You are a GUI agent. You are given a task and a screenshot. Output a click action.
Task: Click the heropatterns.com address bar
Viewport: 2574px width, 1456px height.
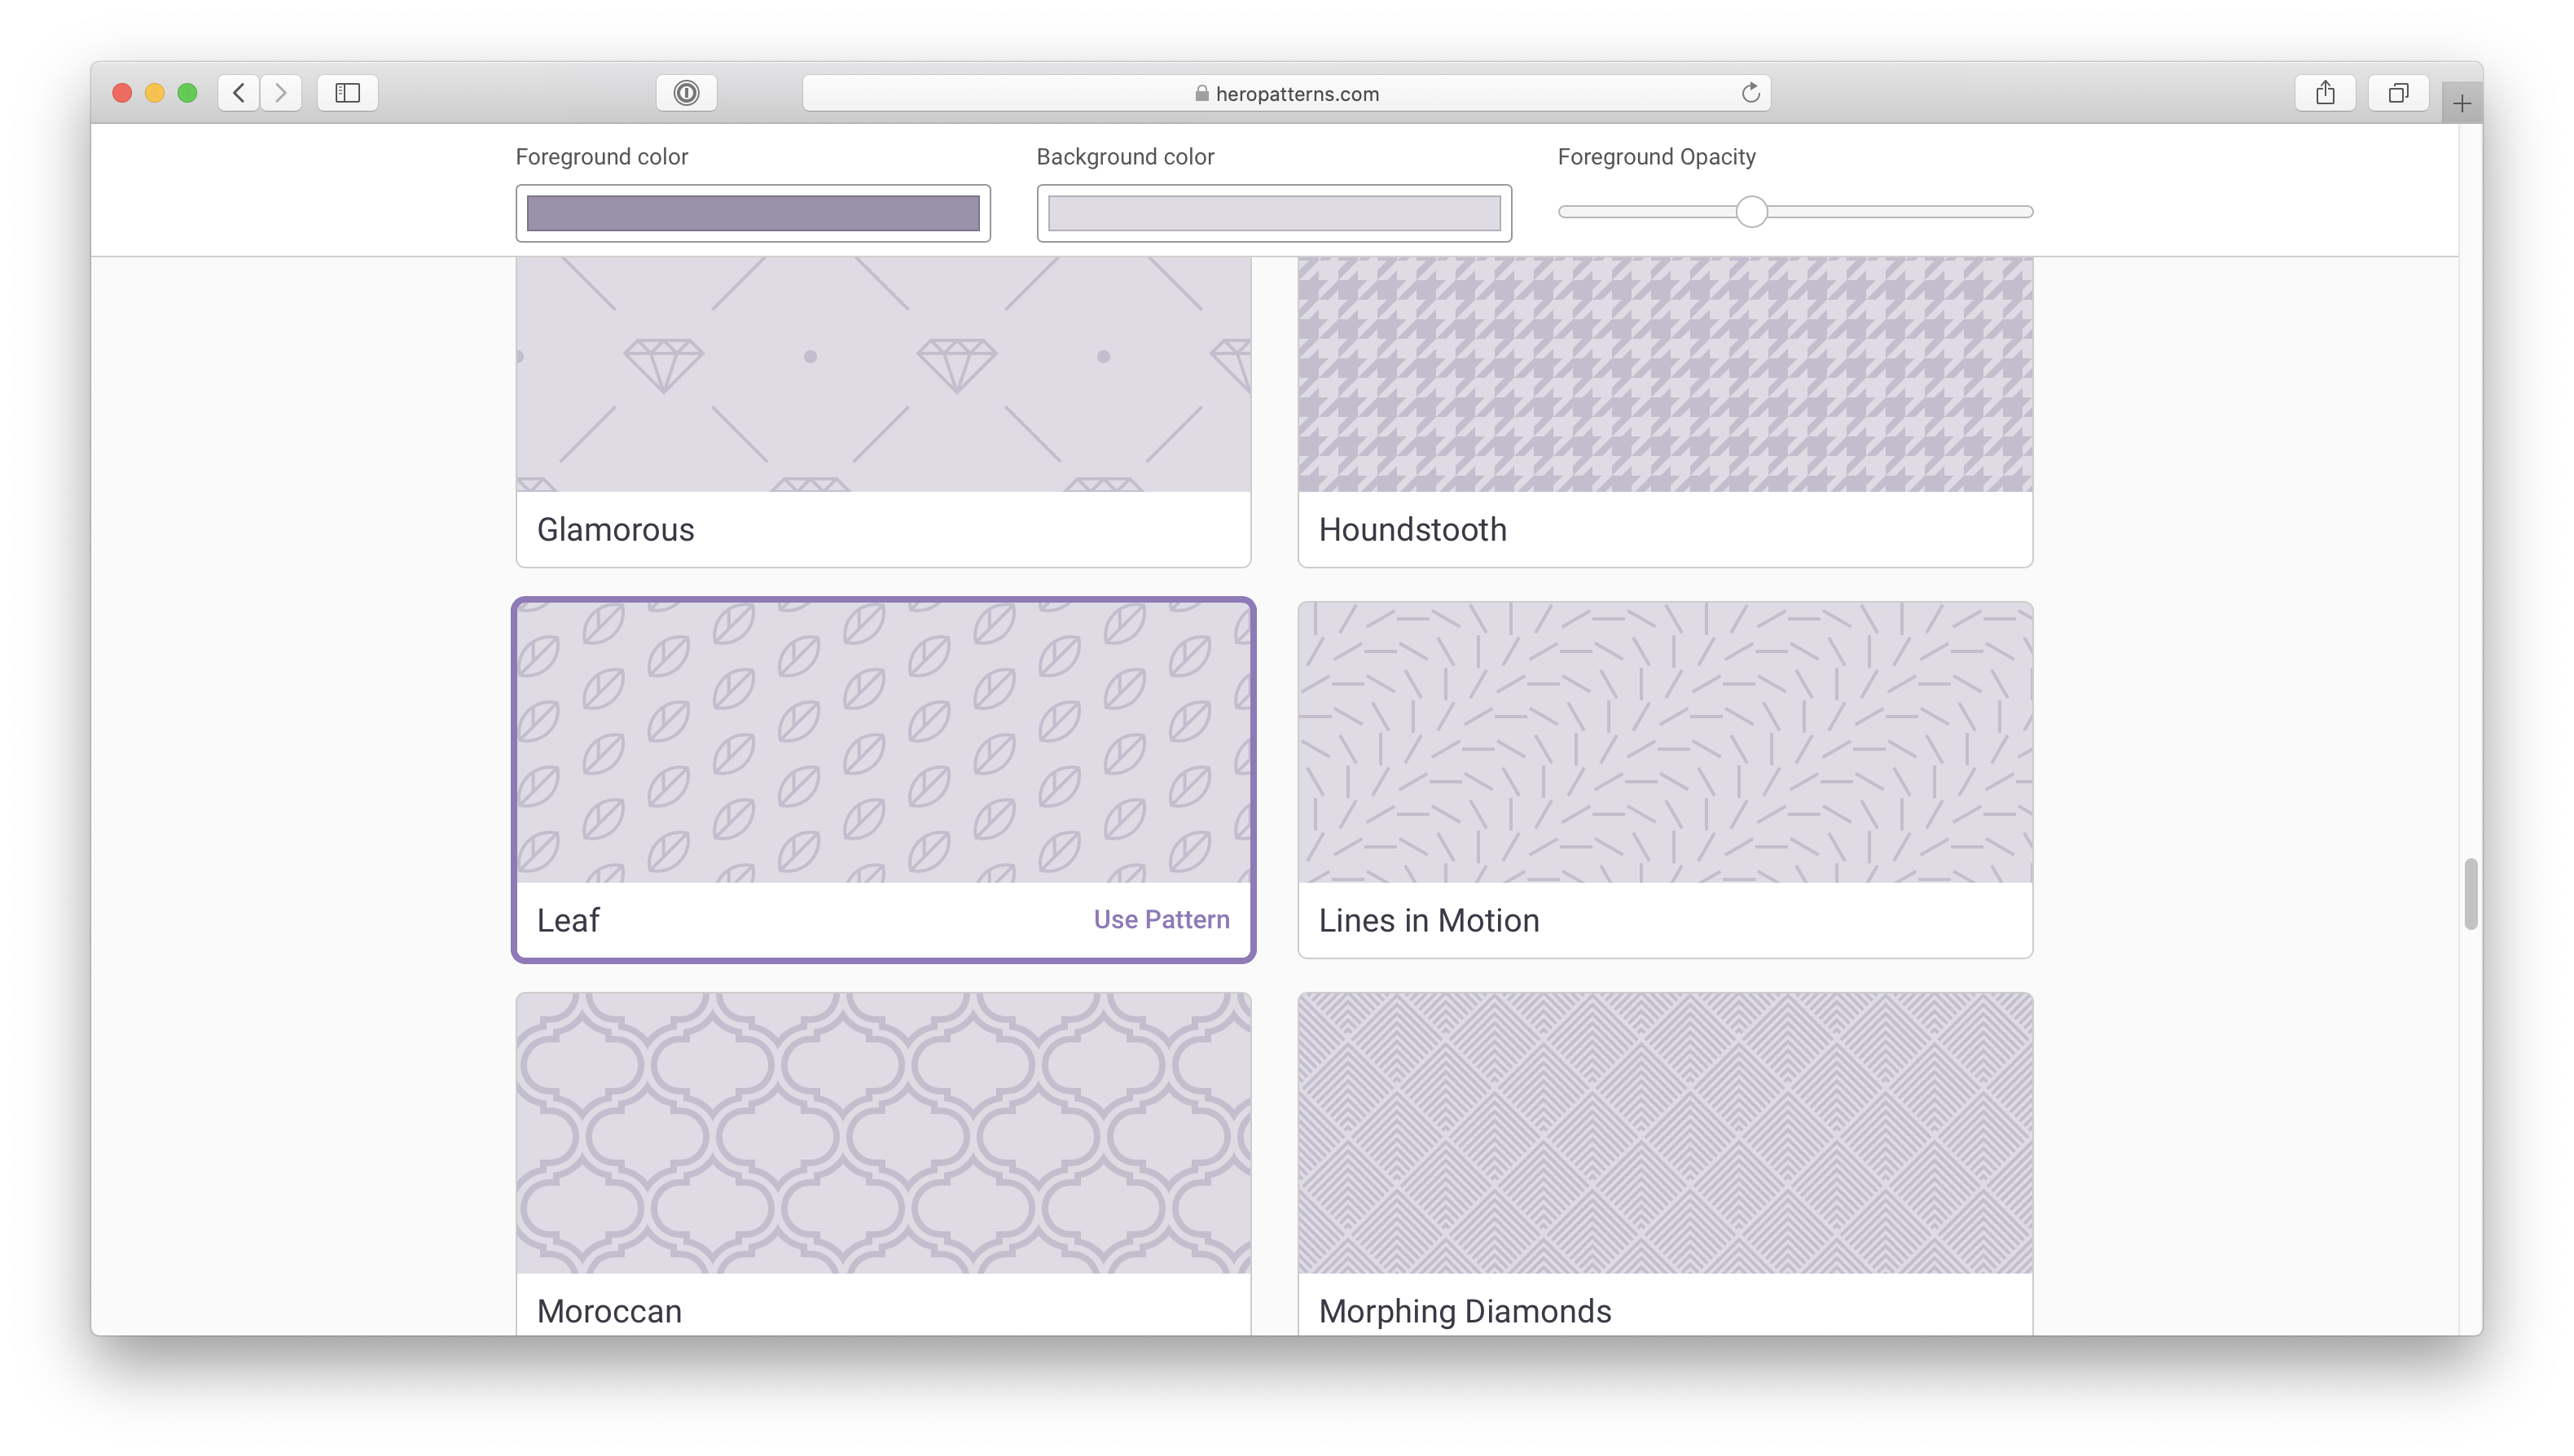[x=1286, y=93]
